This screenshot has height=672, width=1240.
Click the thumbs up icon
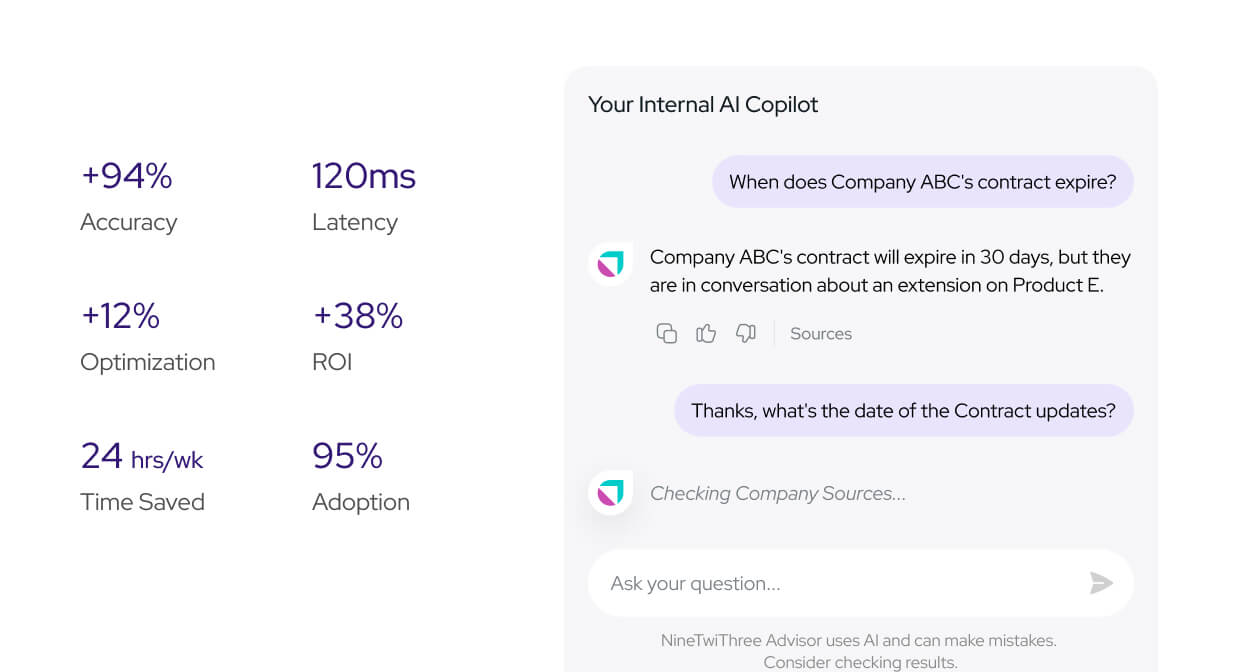point(706,334)
